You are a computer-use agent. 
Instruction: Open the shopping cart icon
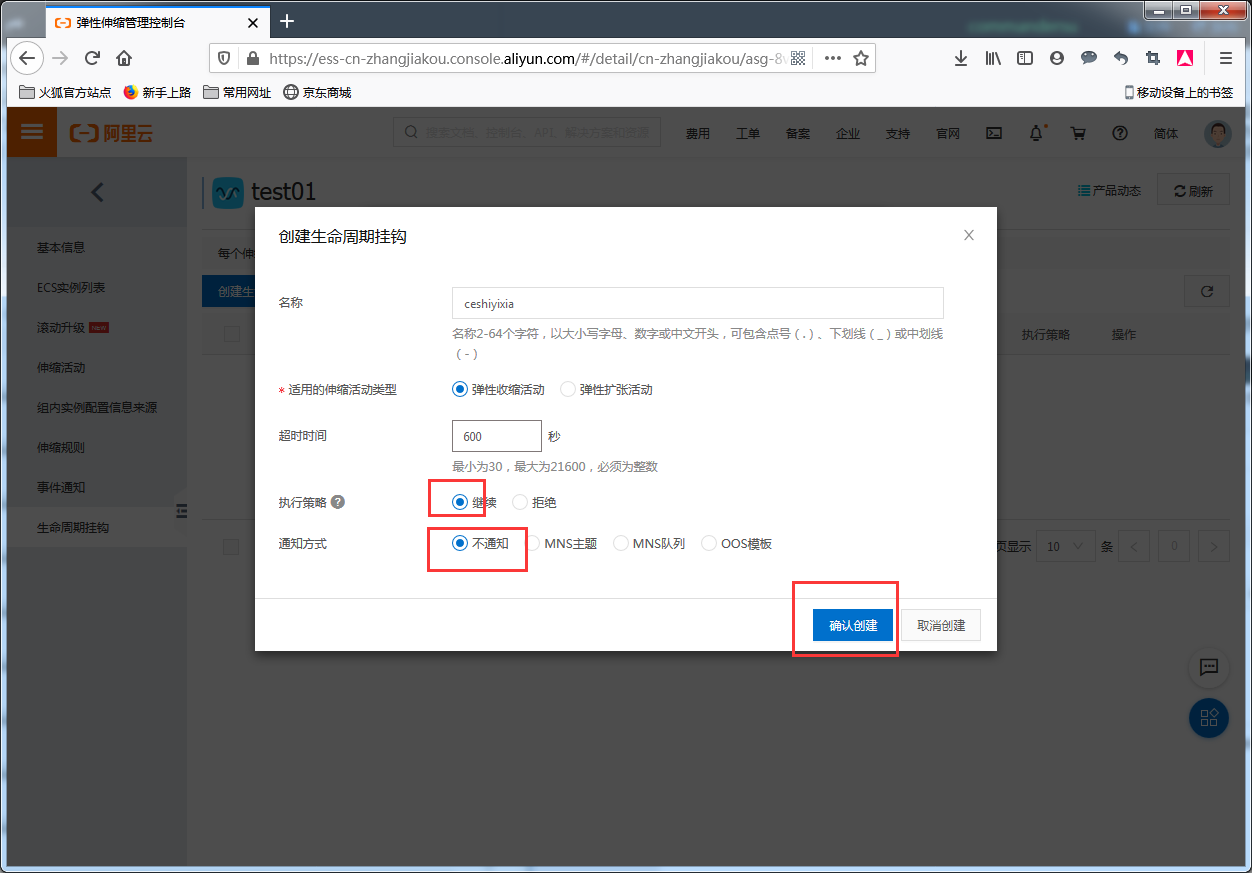pyautogui.click(x=1078, y=133)
